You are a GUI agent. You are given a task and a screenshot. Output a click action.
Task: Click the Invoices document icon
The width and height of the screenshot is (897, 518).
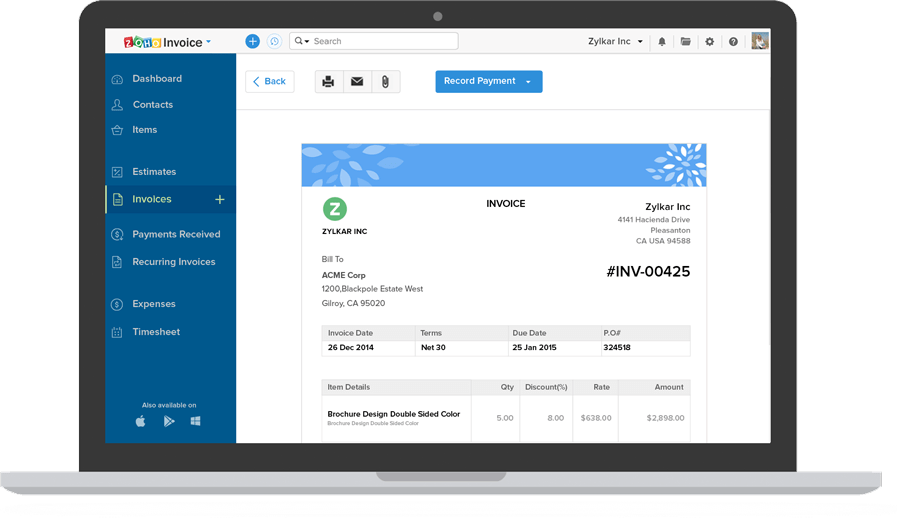pos(117,199)
